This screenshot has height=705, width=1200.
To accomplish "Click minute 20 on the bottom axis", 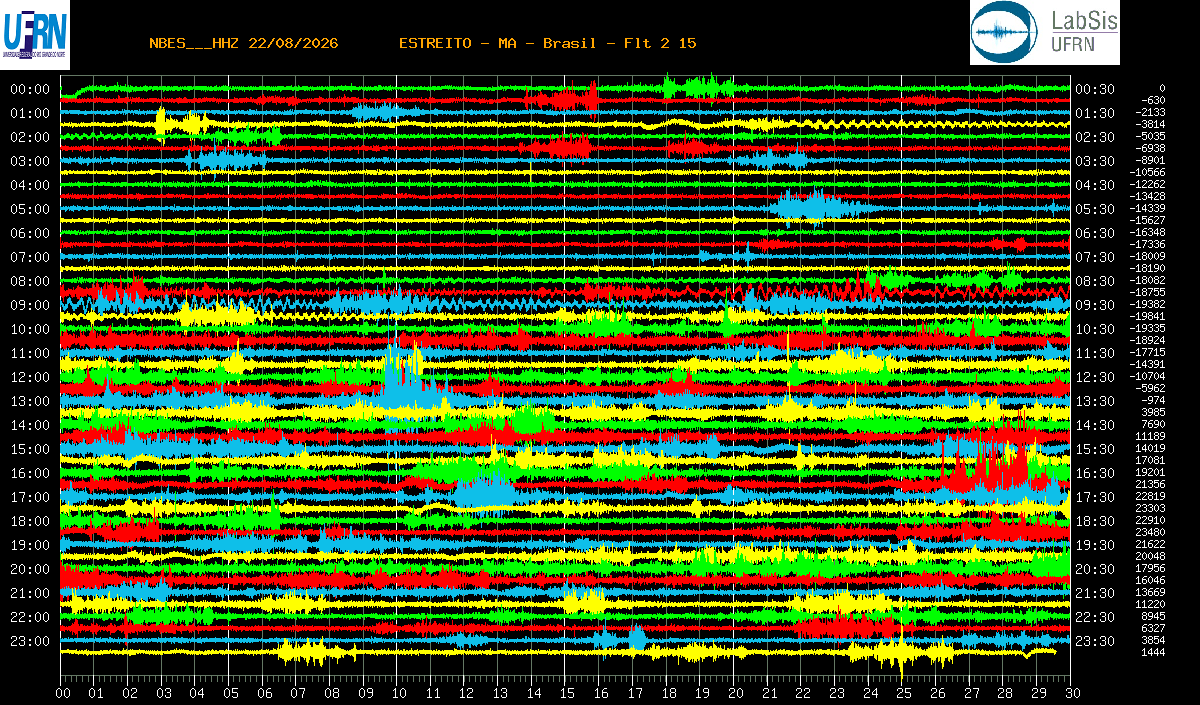I will tap(734, 694).
